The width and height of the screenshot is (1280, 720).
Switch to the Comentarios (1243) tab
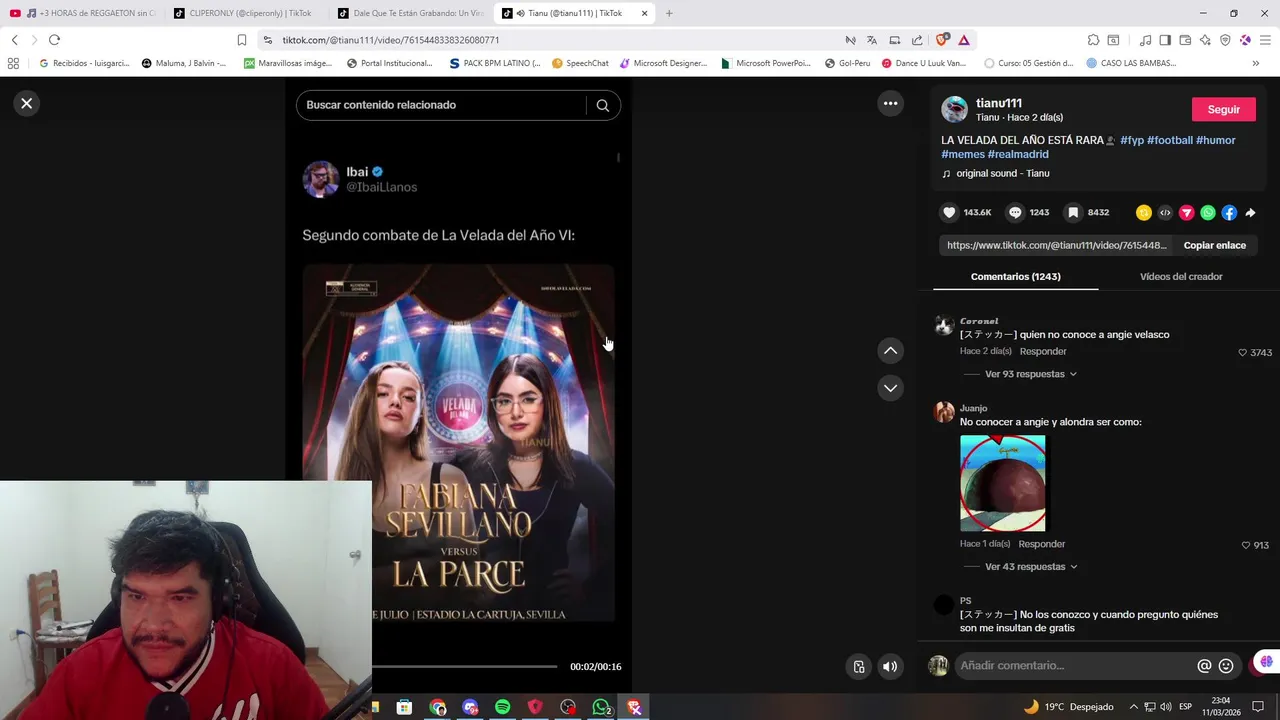(1015, 276)
